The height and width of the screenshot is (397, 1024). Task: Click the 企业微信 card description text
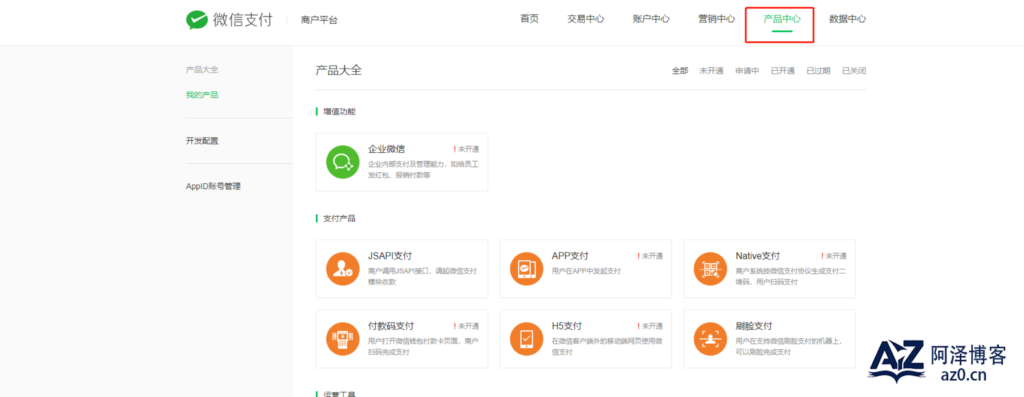pyautogui.click(x=423, y=169)
